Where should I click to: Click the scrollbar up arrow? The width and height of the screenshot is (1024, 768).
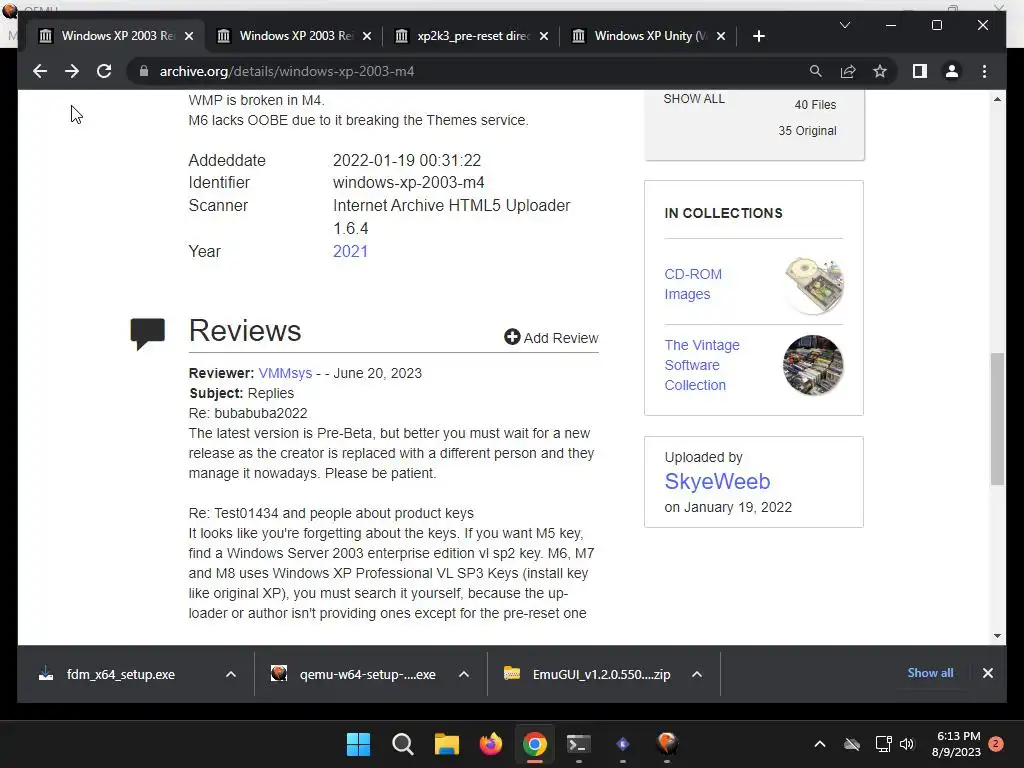click(997, 99)
